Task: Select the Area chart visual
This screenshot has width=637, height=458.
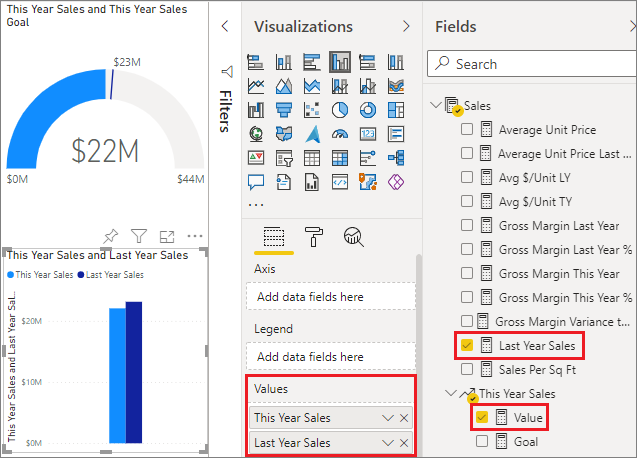Action: pos(284,86)
